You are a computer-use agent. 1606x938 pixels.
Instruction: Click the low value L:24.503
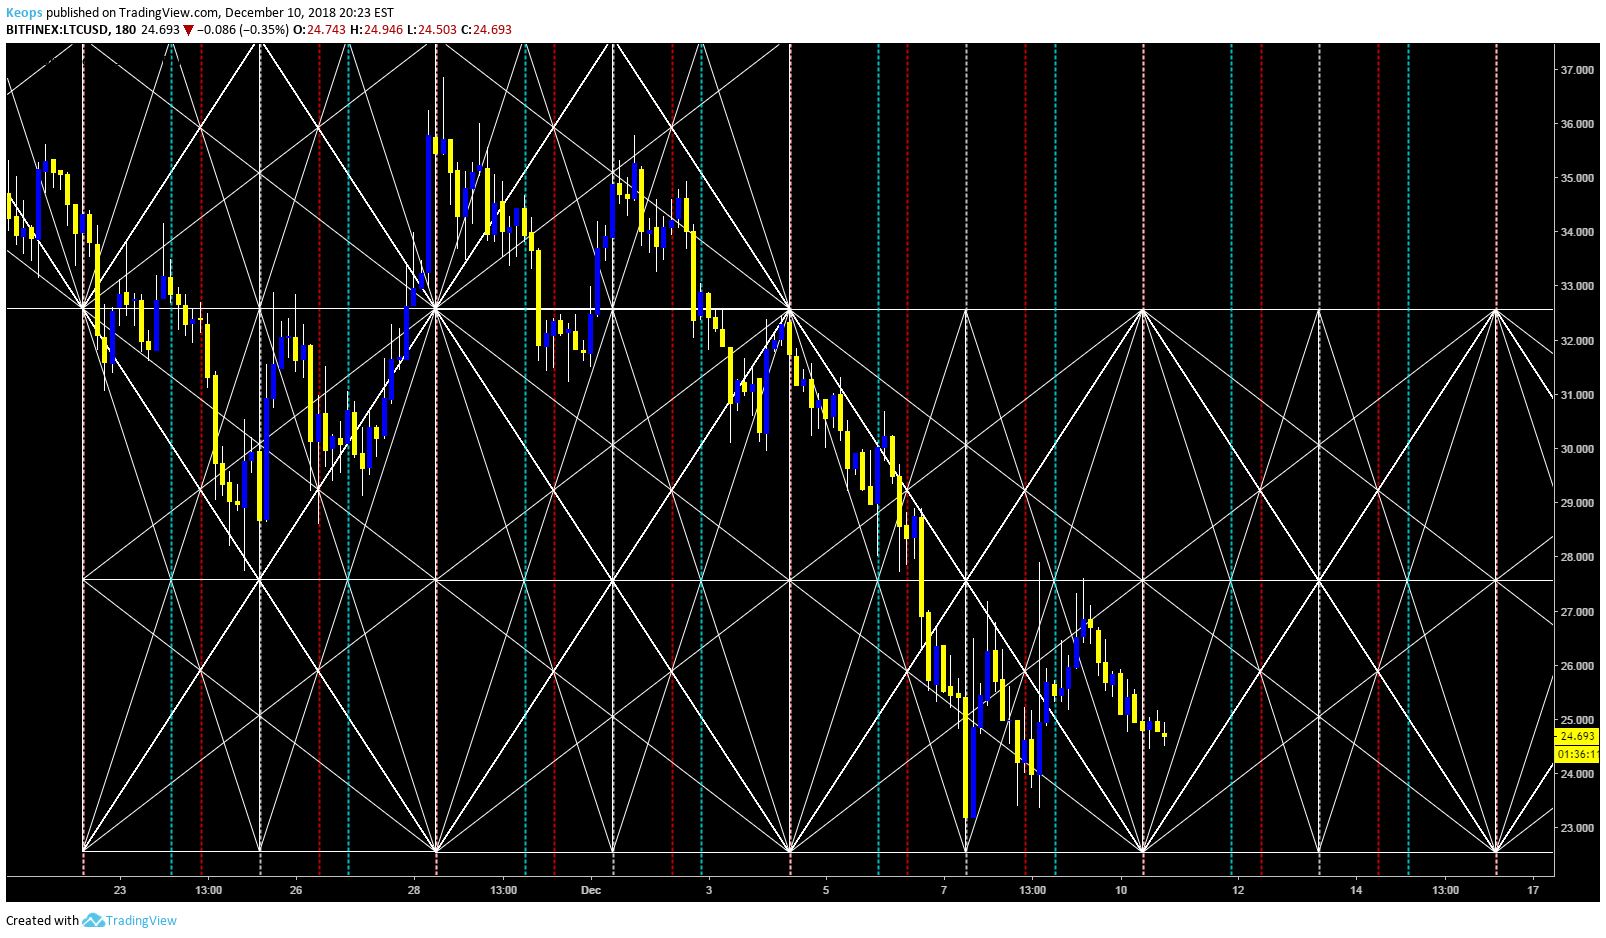point(432,30)
